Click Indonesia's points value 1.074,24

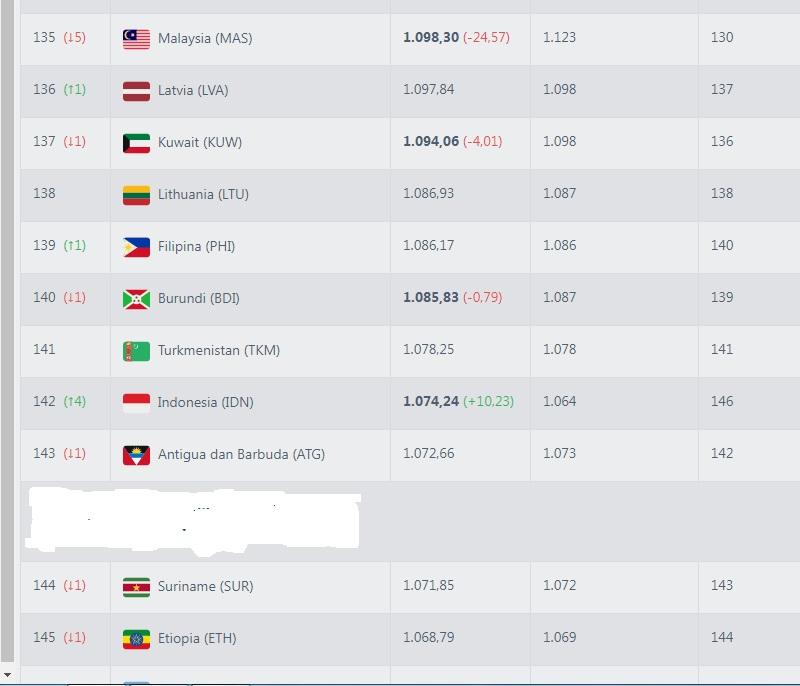[x=431, y=402]
